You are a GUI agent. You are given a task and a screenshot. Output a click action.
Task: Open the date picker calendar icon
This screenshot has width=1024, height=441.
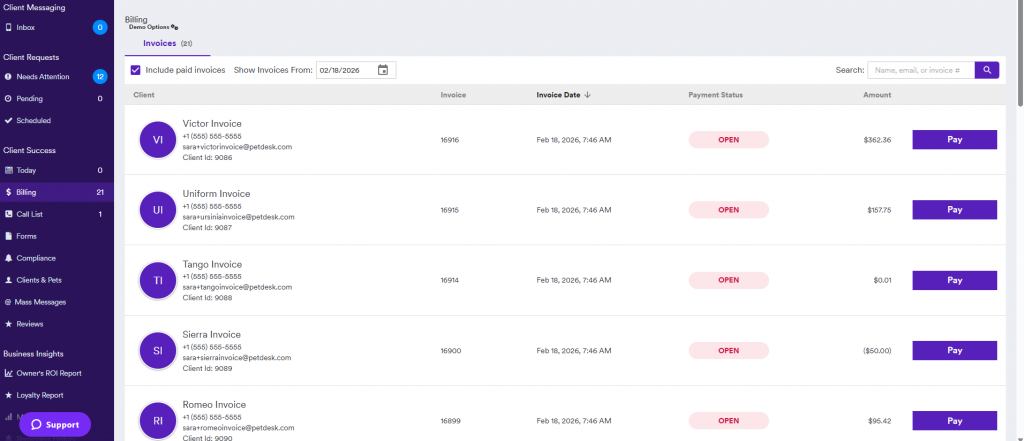tap(383, 70)
